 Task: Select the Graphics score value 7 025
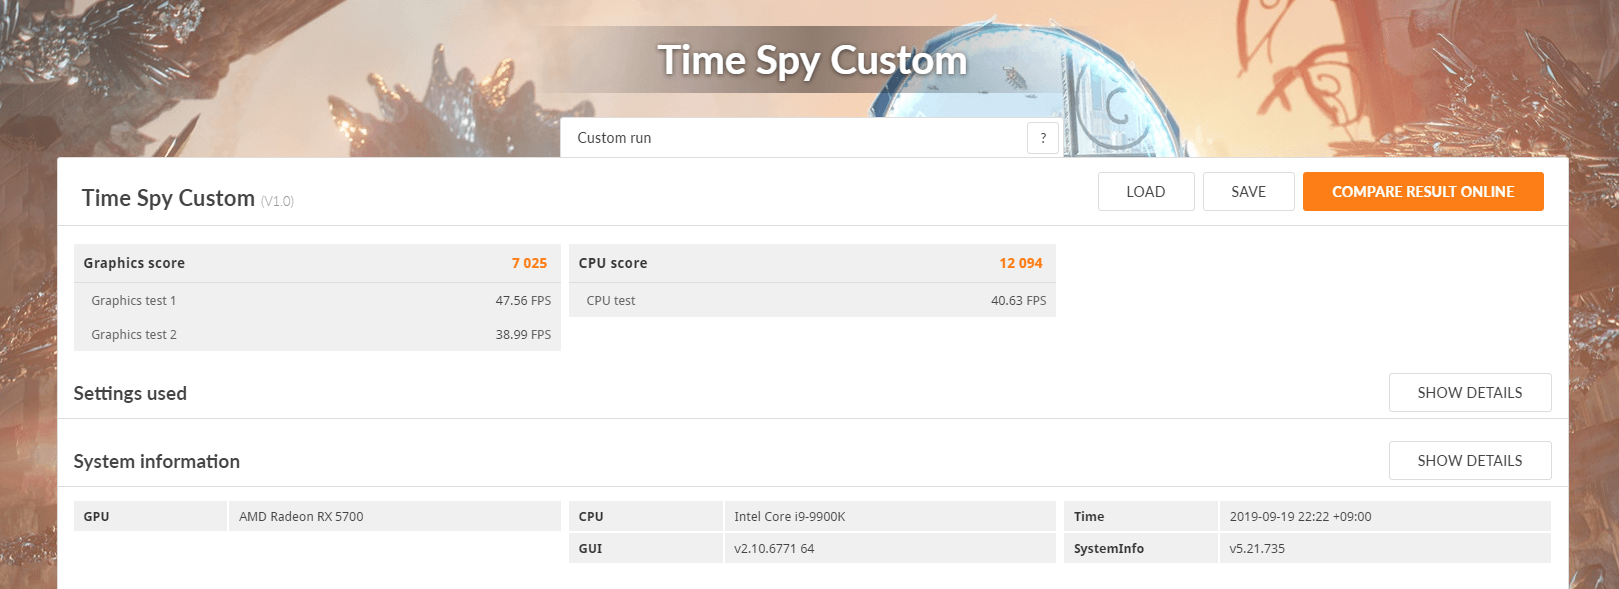point(529,263)
